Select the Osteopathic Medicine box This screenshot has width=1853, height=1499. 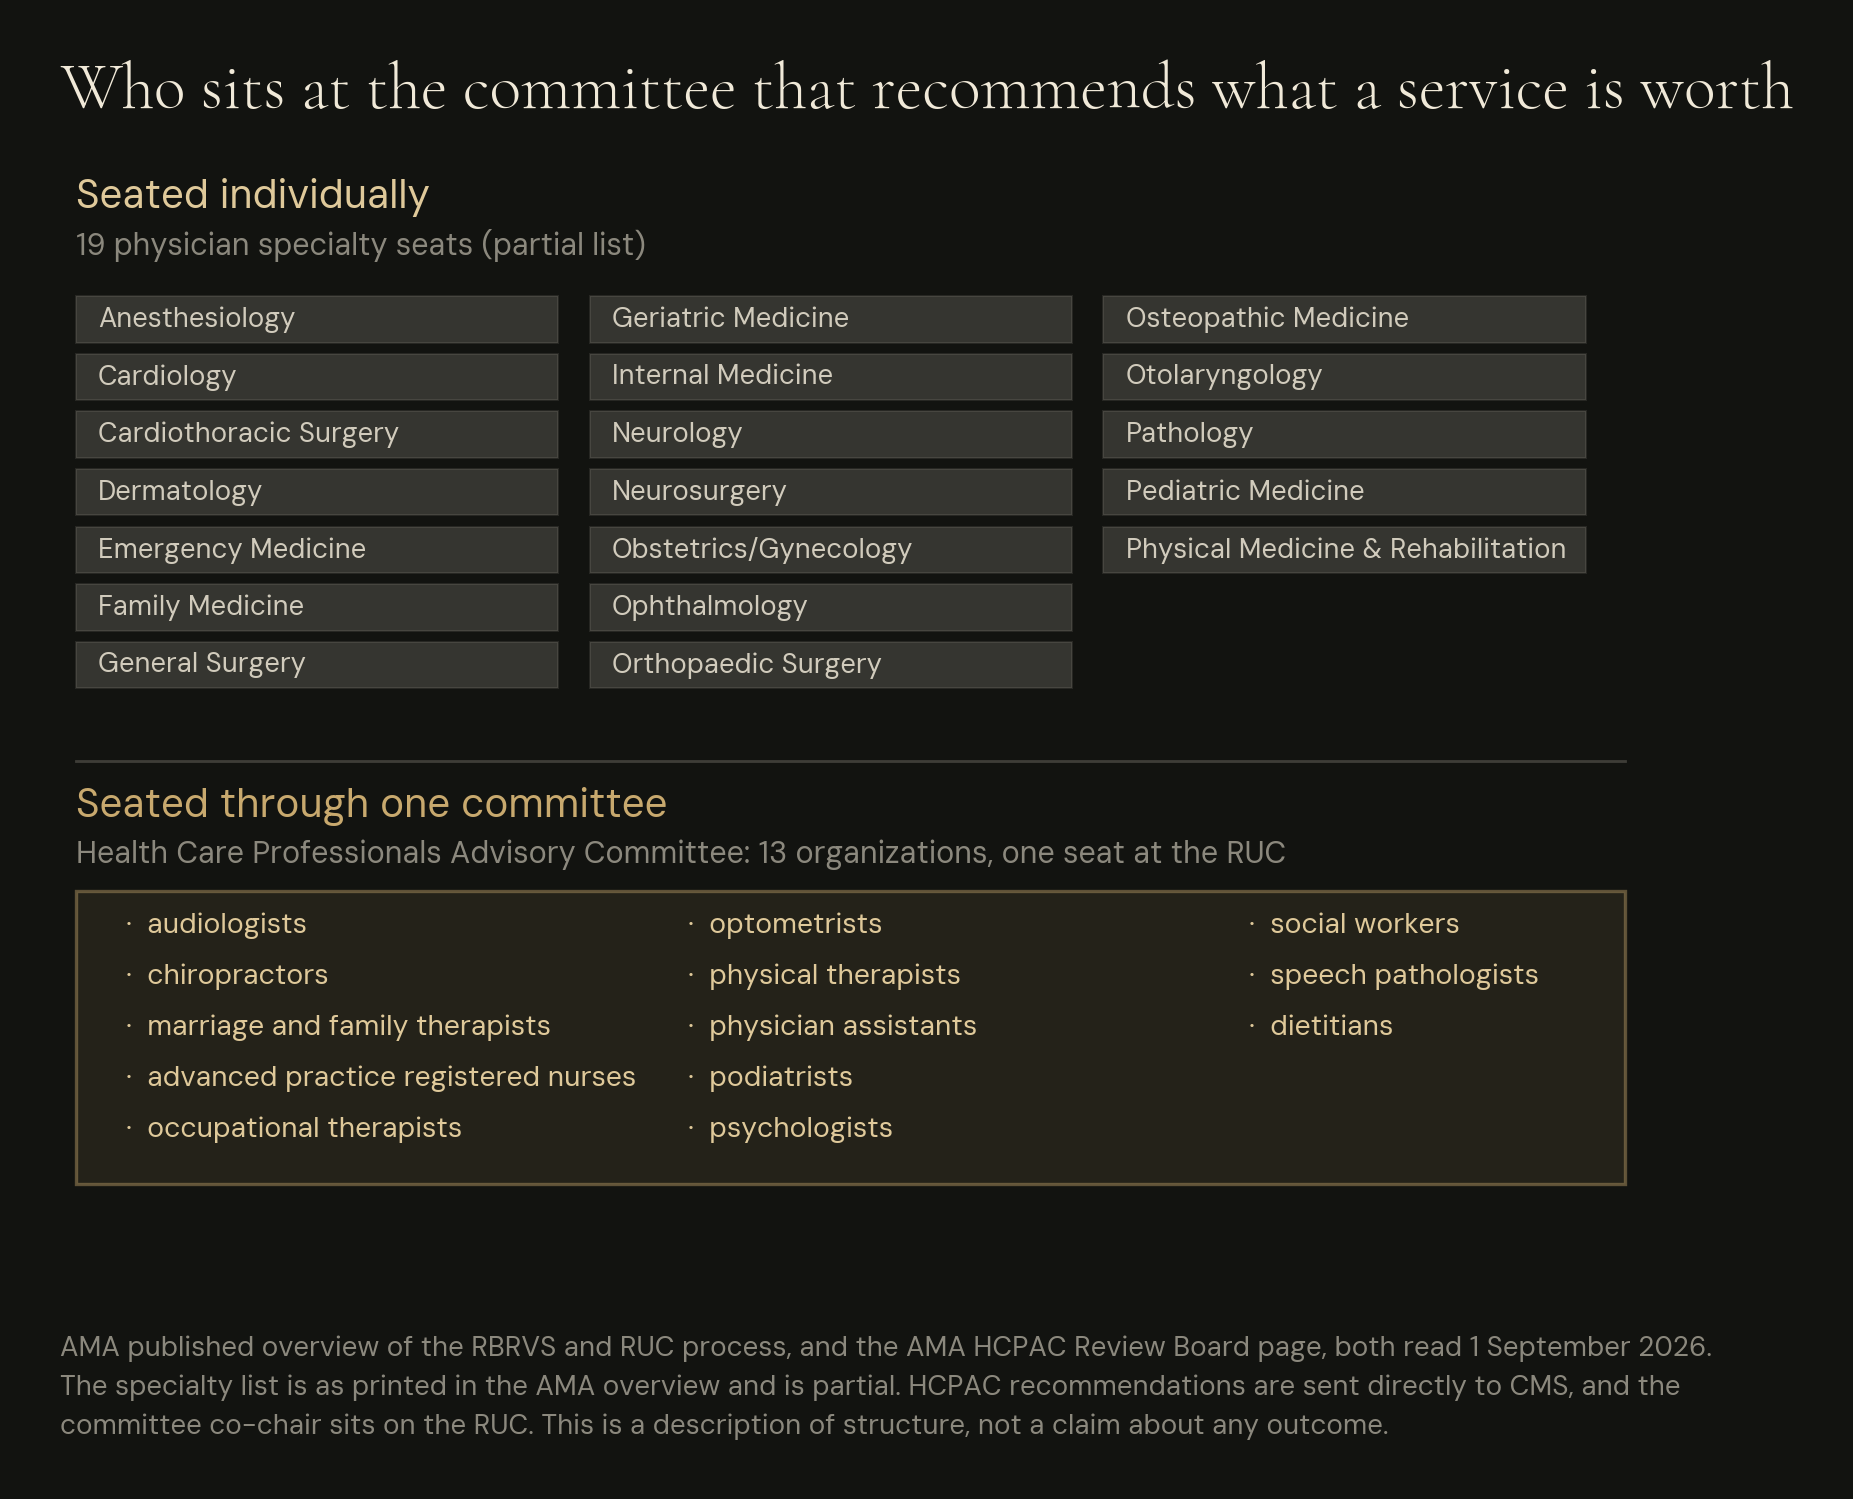(1344, 319)
